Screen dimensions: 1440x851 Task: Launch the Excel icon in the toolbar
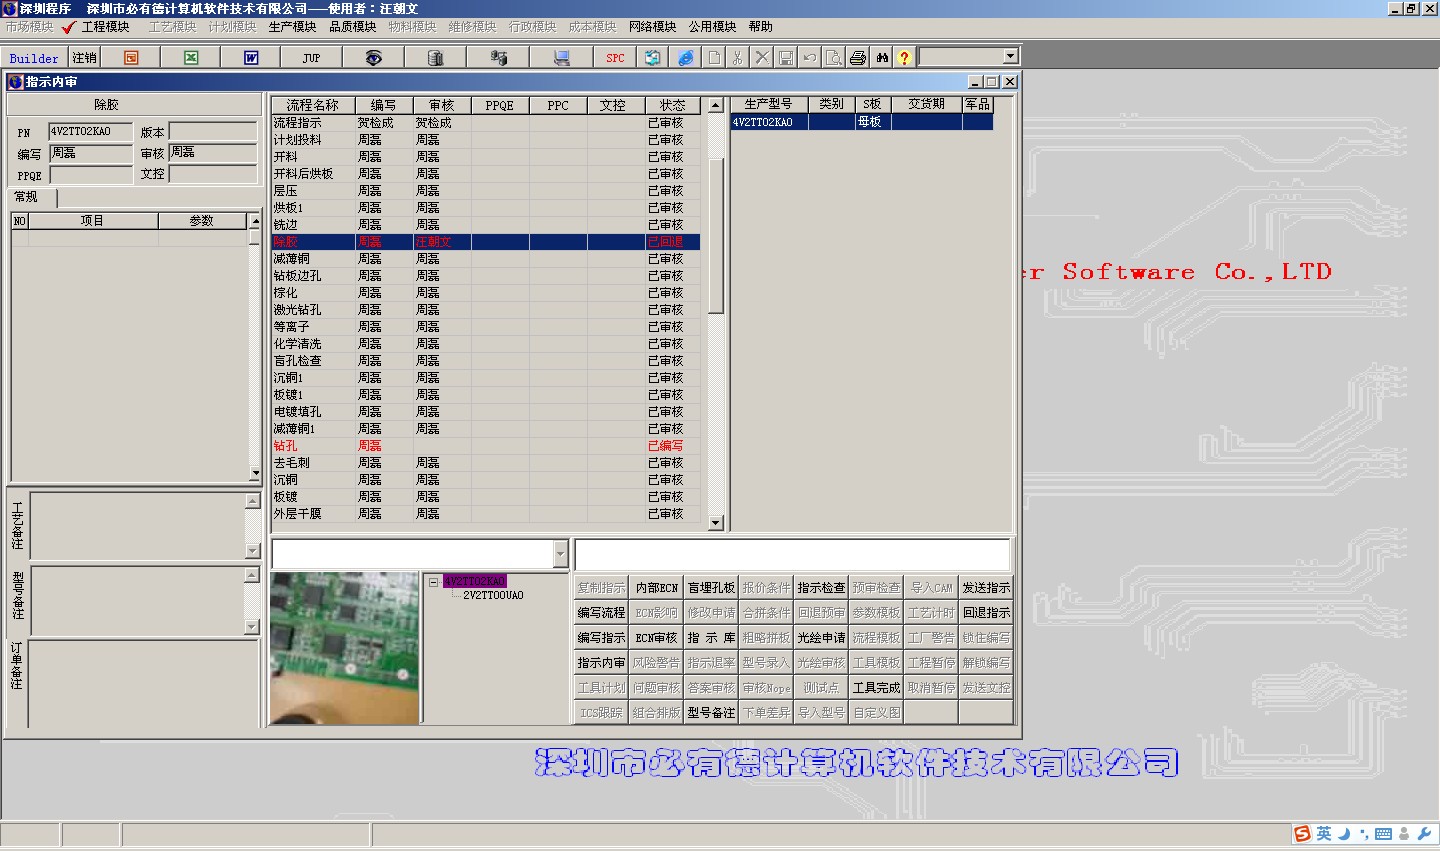(191, 58)
